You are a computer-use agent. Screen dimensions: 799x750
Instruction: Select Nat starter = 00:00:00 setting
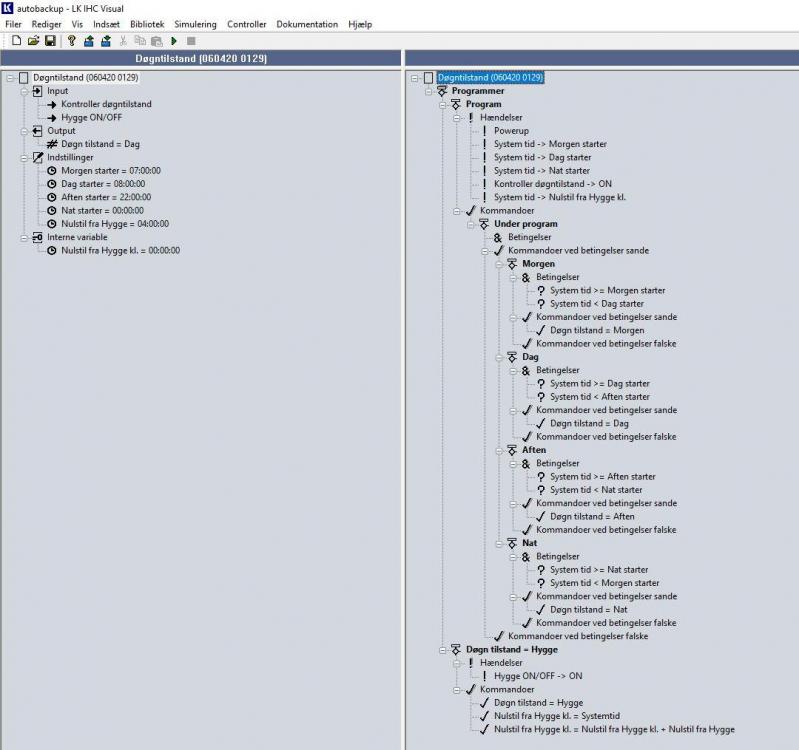click(x=102, y=211)
